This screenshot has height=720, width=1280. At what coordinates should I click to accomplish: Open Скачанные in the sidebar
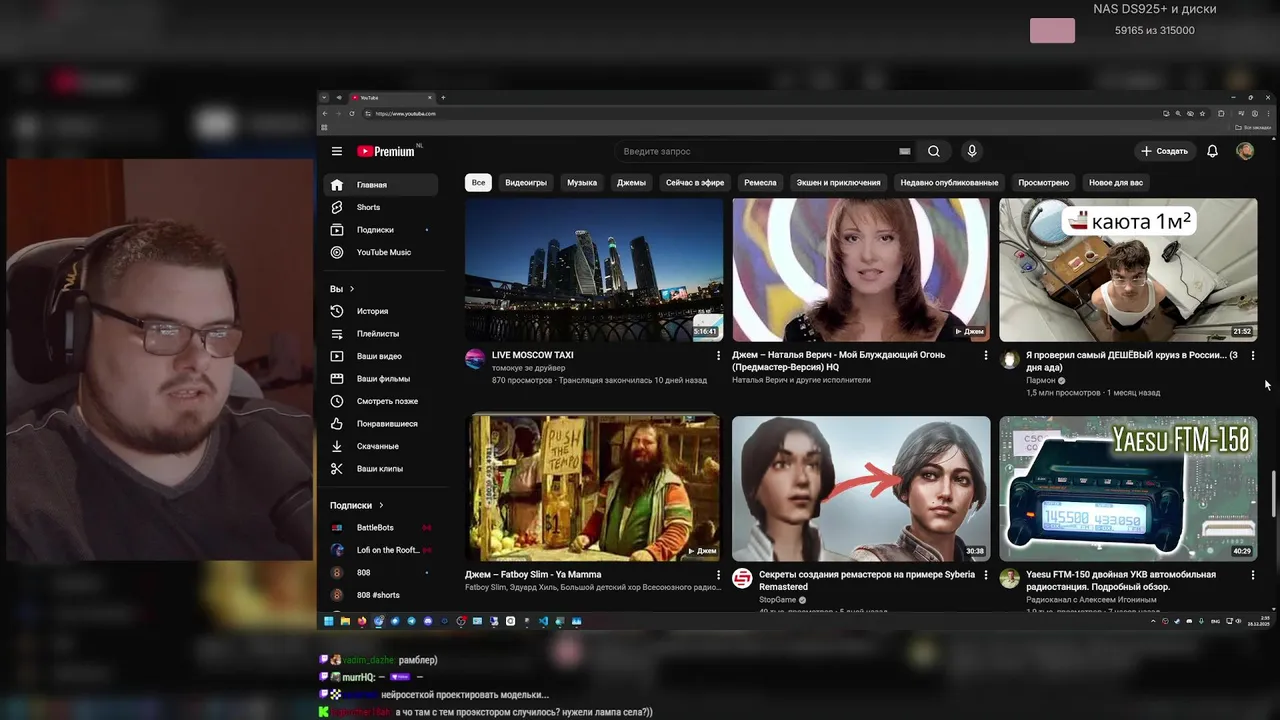pos(381,446)
